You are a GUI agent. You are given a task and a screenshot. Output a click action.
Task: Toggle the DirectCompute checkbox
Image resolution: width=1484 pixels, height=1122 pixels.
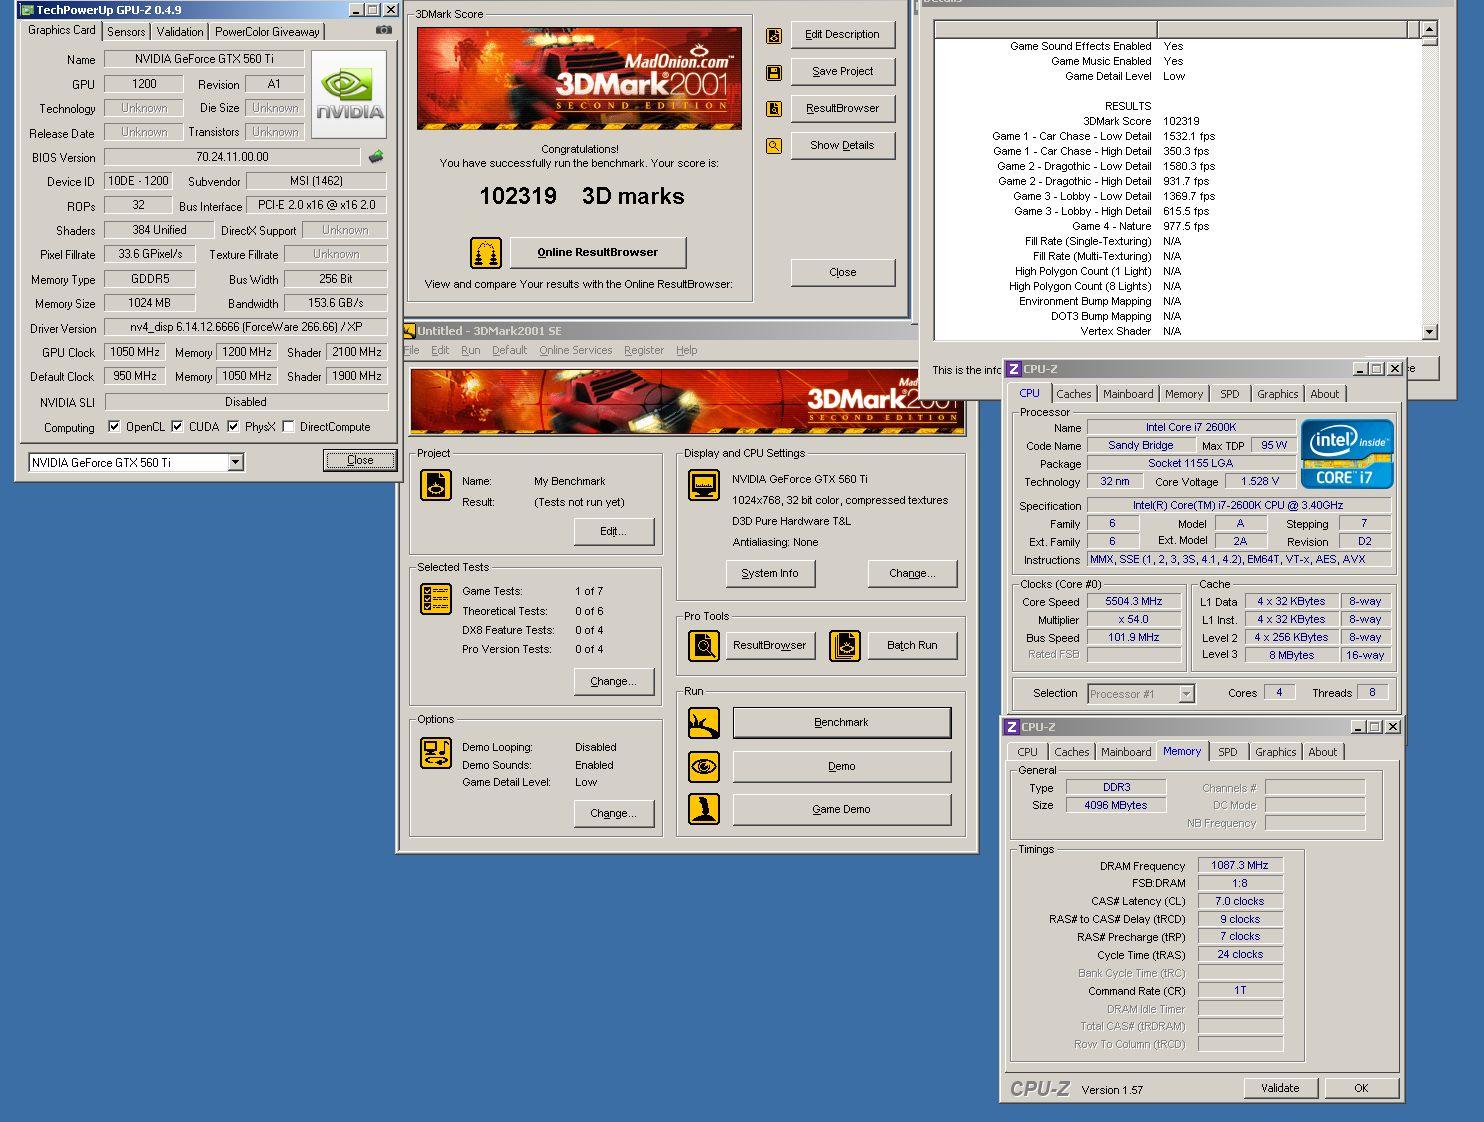tap(289, 427)
